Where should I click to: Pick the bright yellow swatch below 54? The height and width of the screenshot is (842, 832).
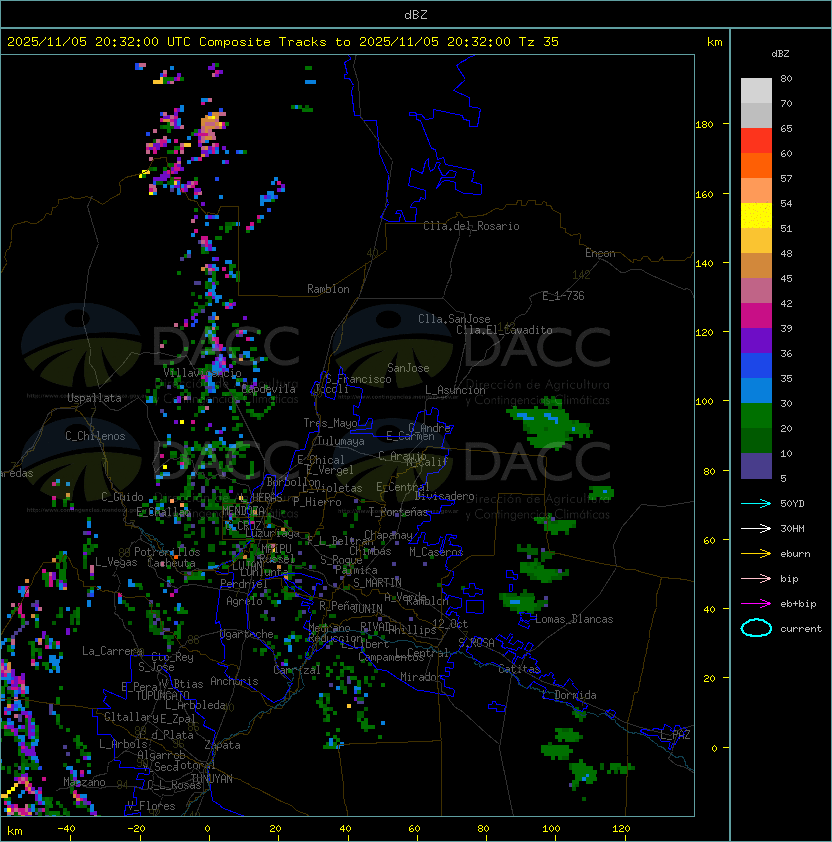(x=756, y=216)
